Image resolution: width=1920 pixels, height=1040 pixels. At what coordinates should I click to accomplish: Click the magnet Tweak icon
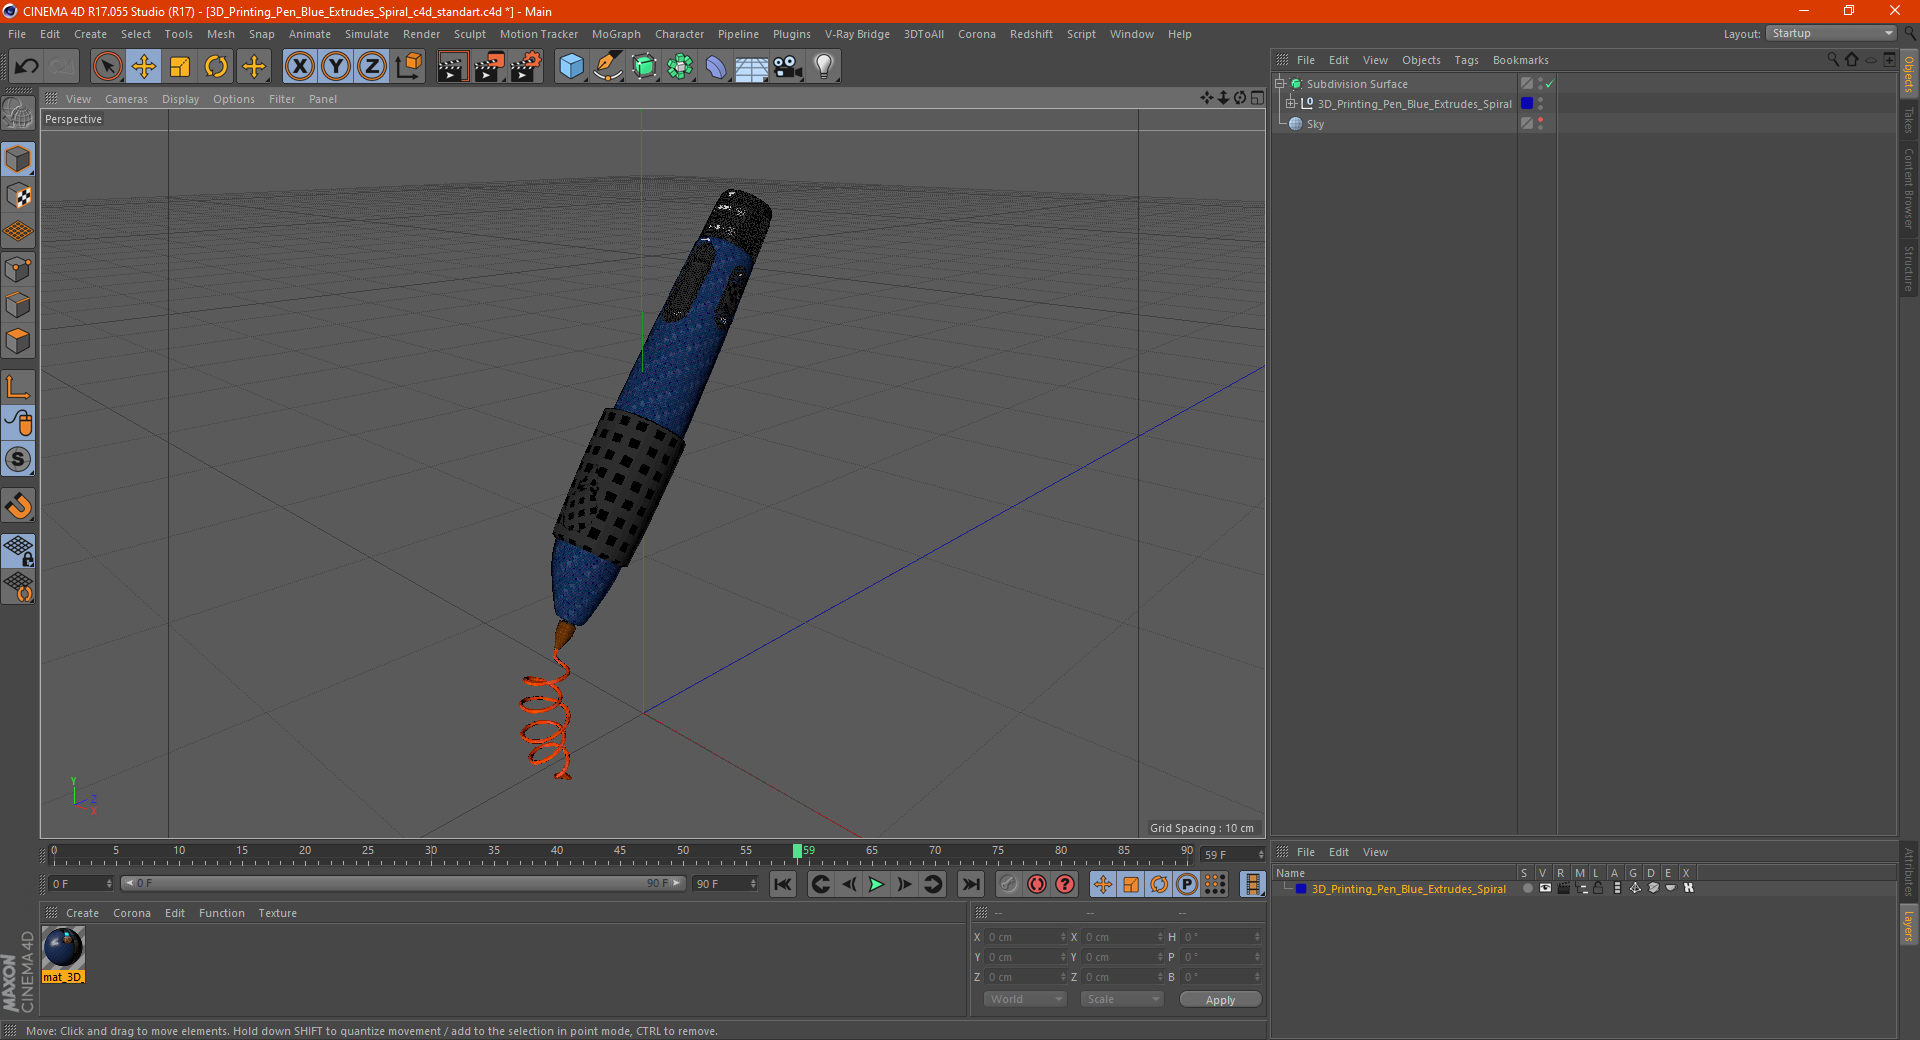click(x=18, y=506)
